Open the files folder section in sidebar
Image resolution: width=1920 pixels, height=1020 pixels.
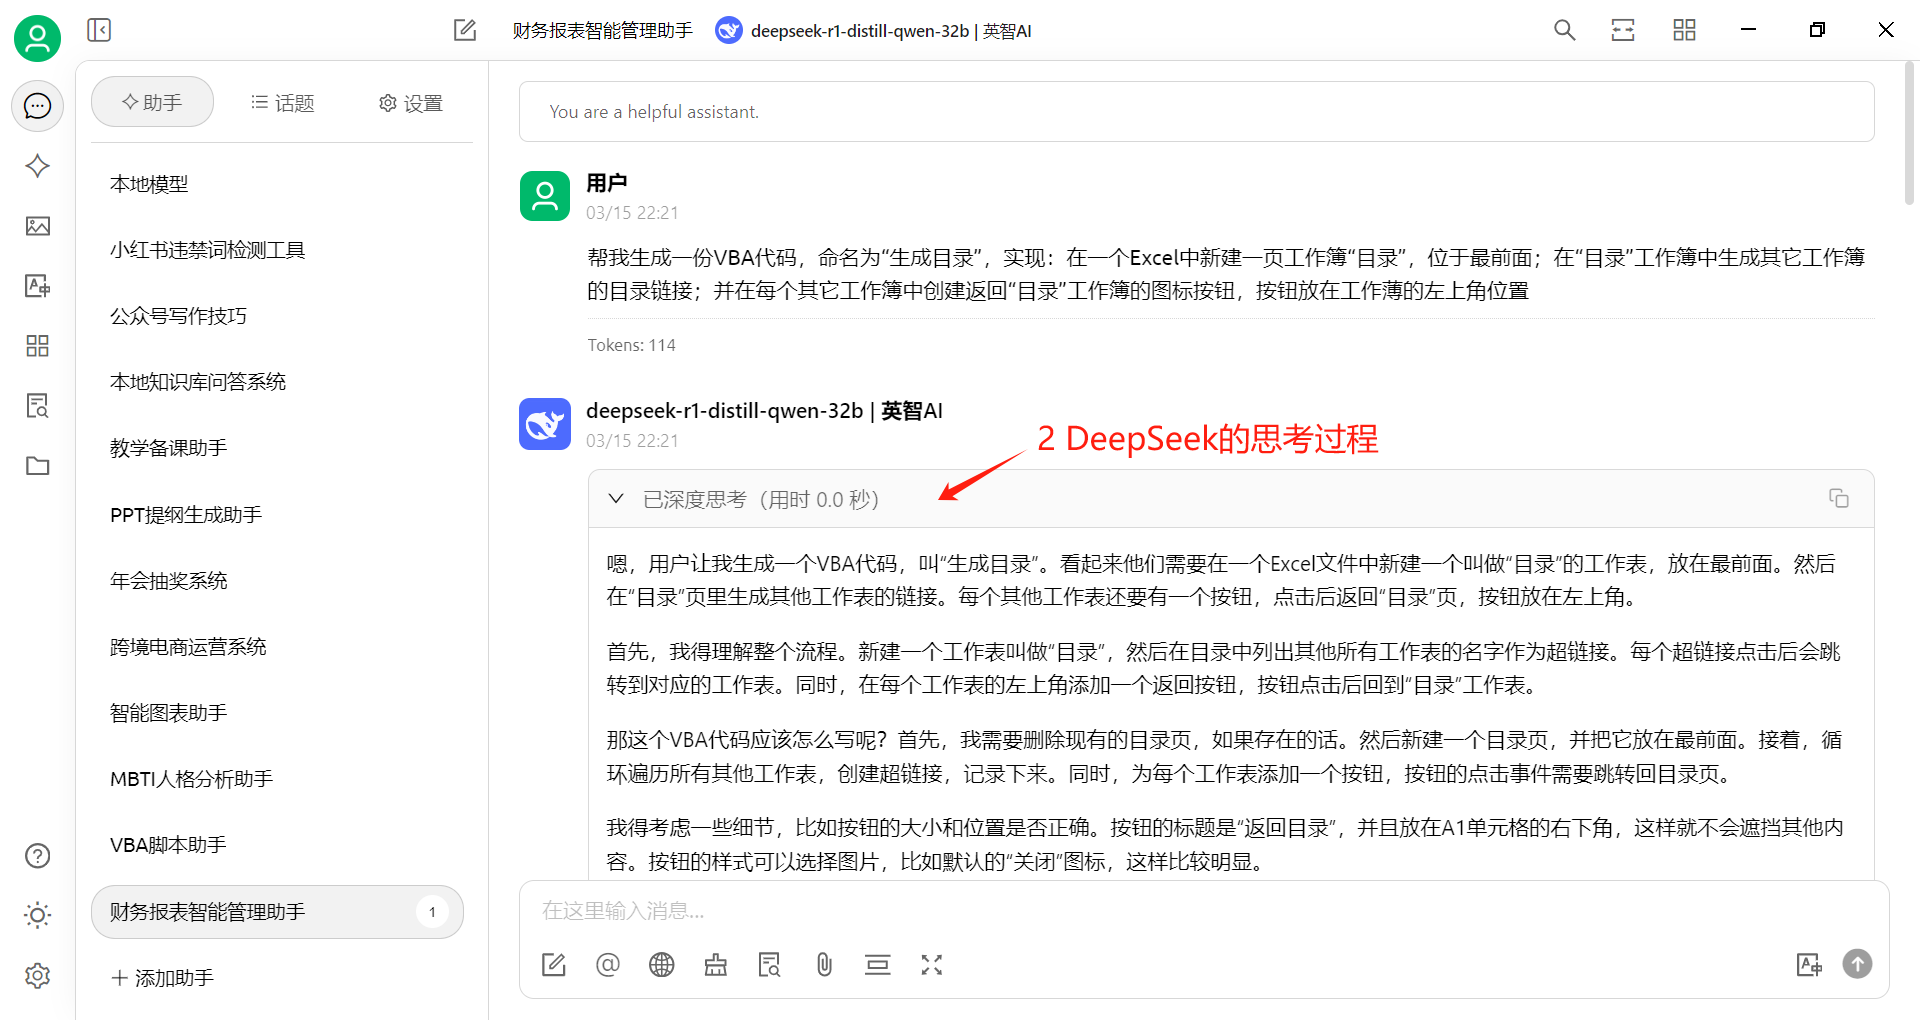(37, 466)
